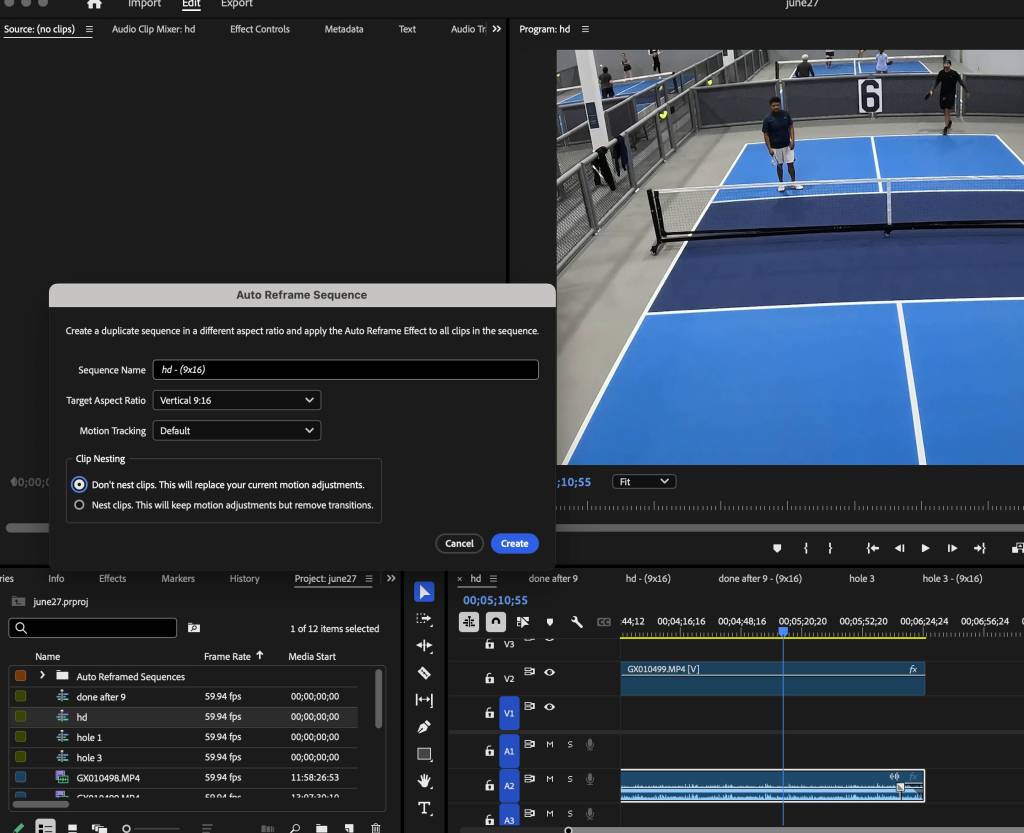Expand Auto Reframed Sequences bin
The image size is (1024, 833).
point(42,675)
